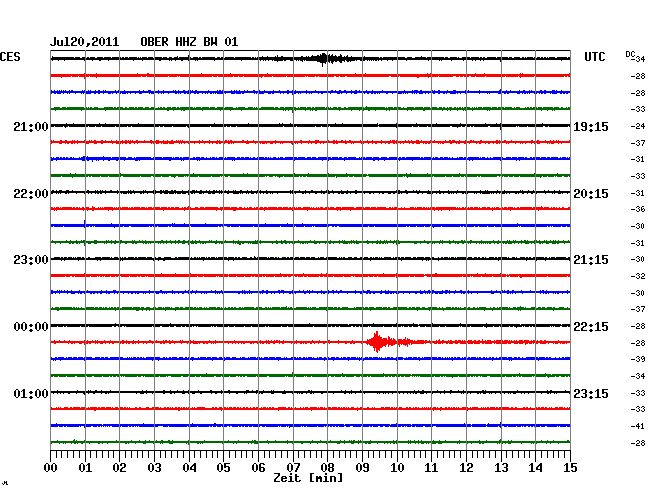Select minute 06 on the time axis
This screenshot has width=650, height=494.
(x=258, y=468)
